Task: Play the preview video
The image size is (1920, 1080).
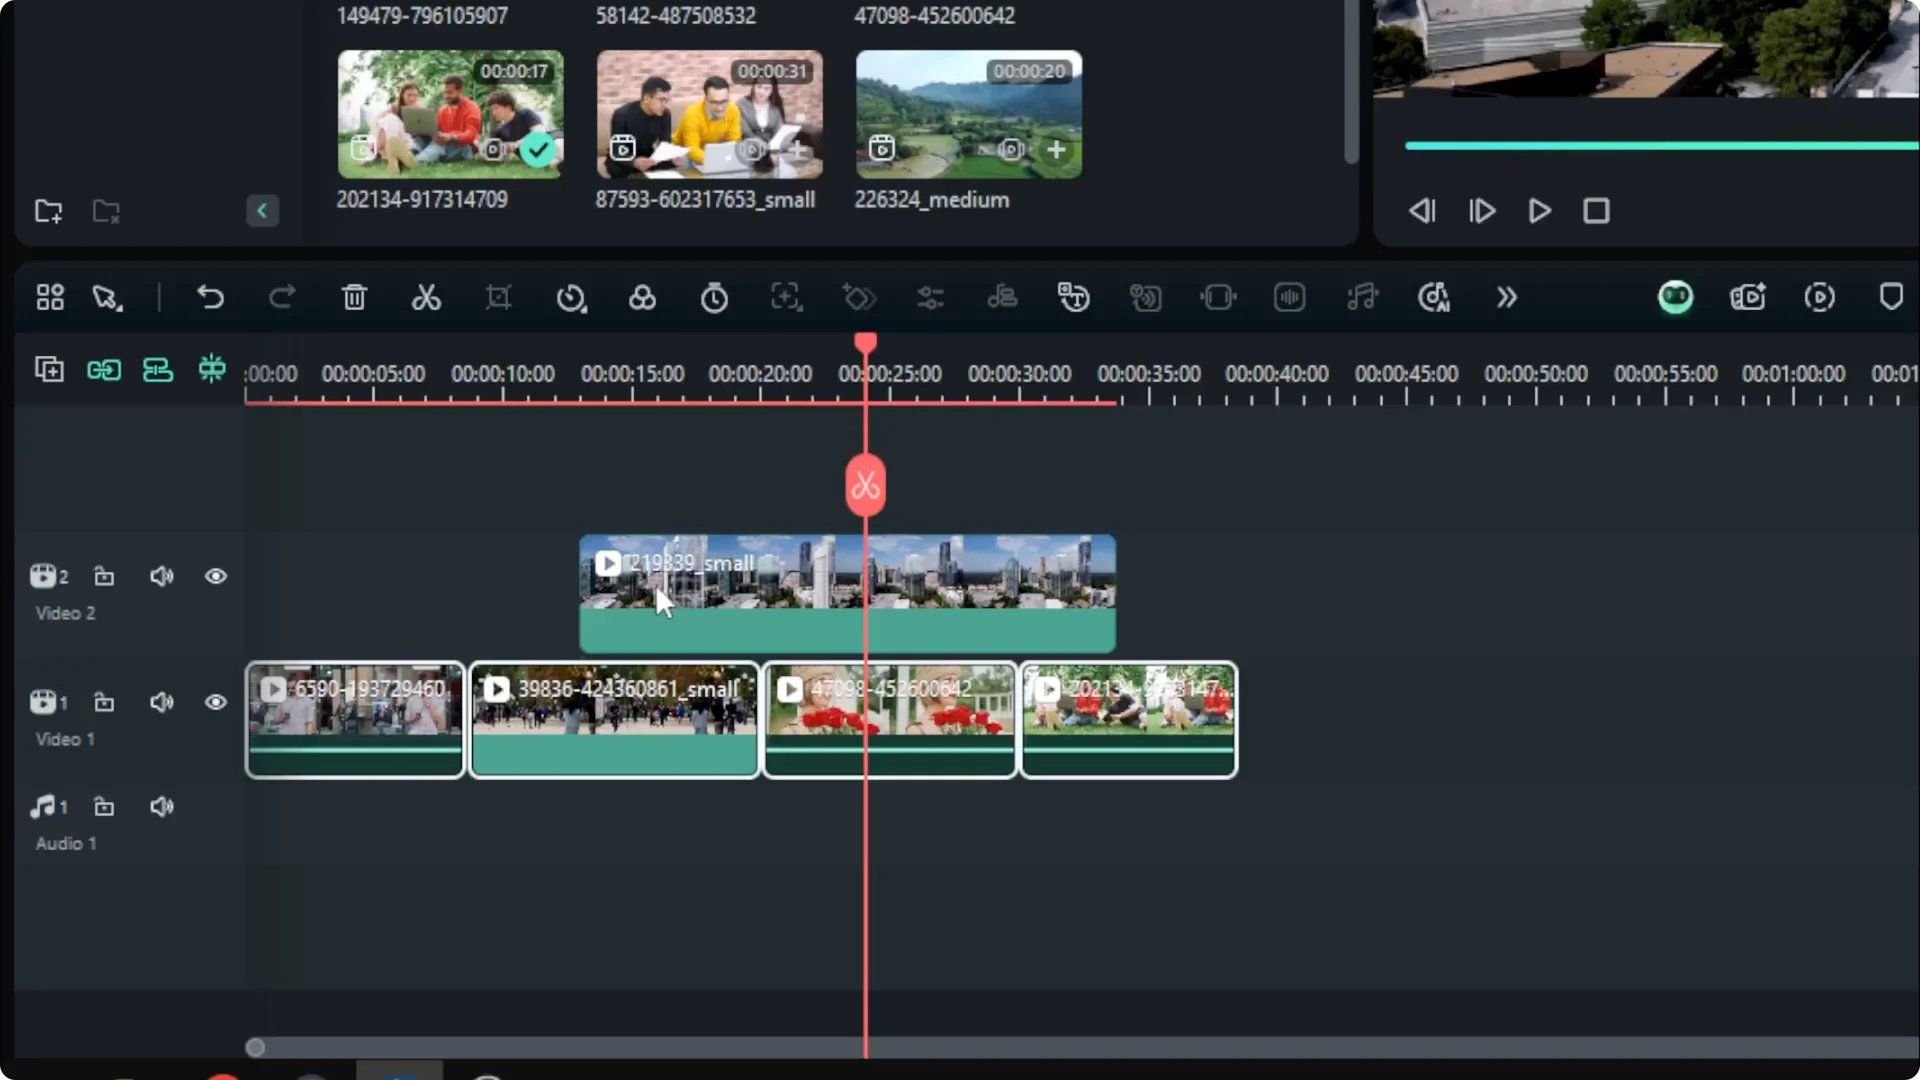Action: [x=1539, y=211]
